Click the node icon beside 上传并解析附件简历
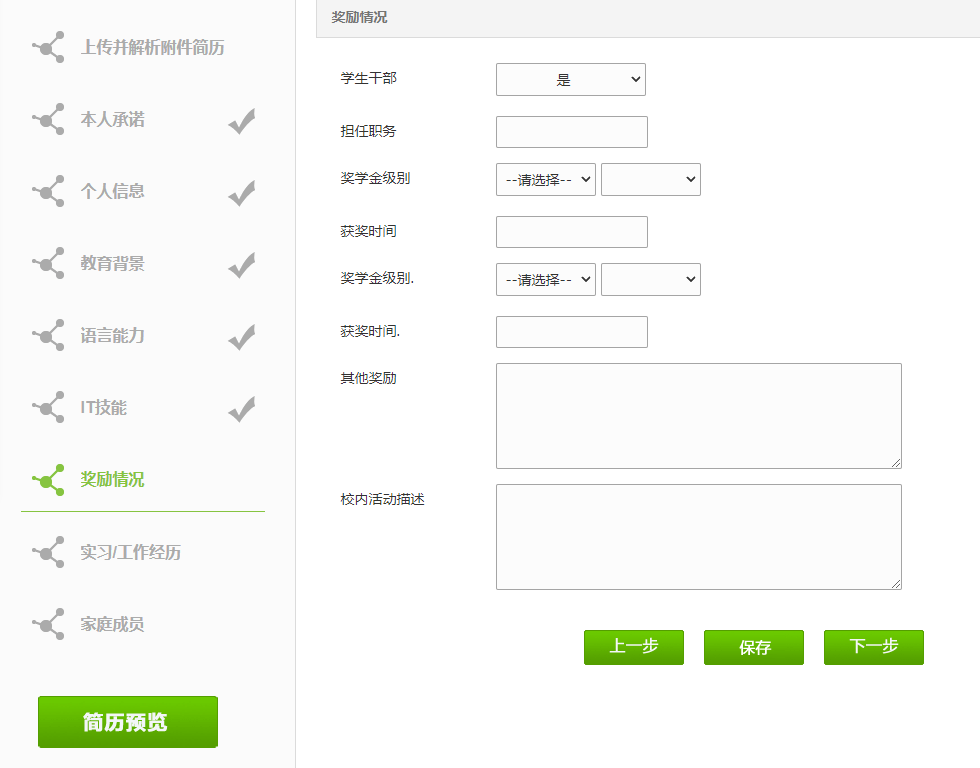Screen dimensions: 980x768 coord(47,47)
